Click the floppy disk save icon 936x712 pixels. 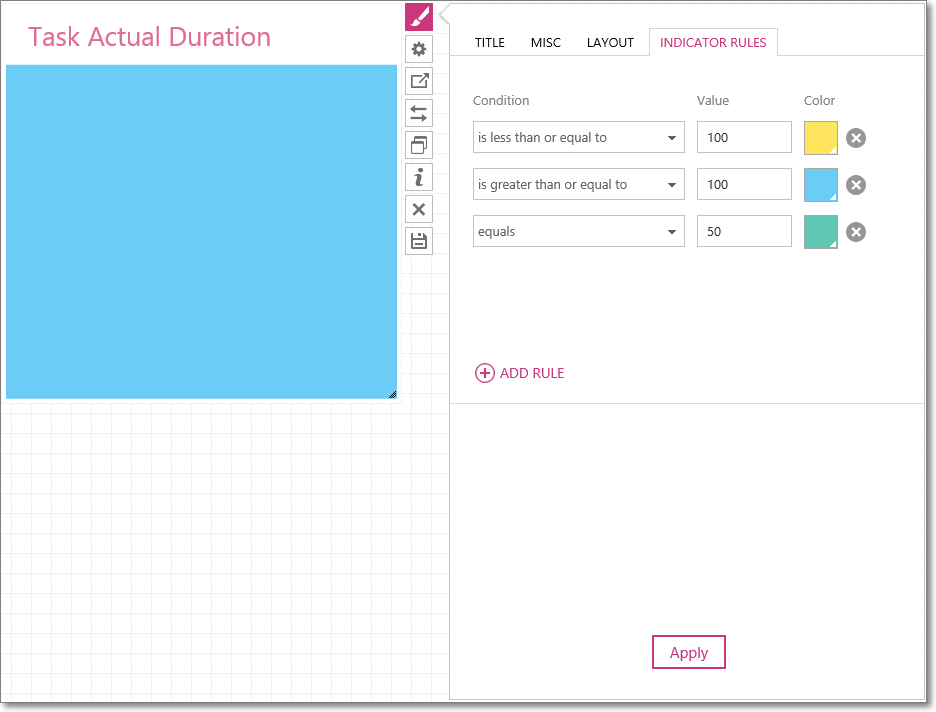point(418,241)
